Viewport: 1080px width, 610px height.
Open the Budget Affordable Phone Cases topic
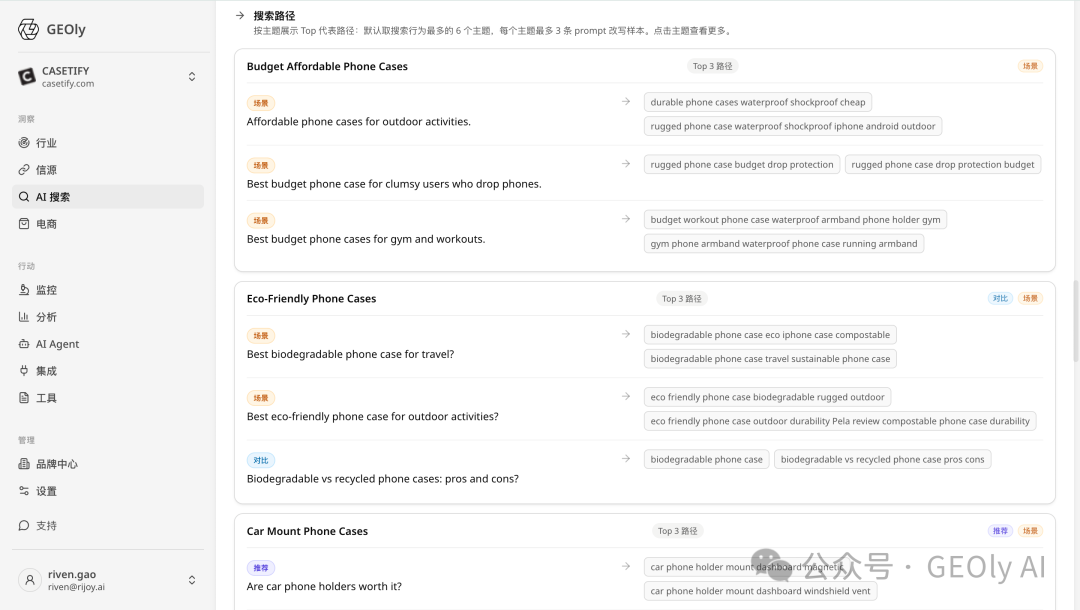click(327, 66)
